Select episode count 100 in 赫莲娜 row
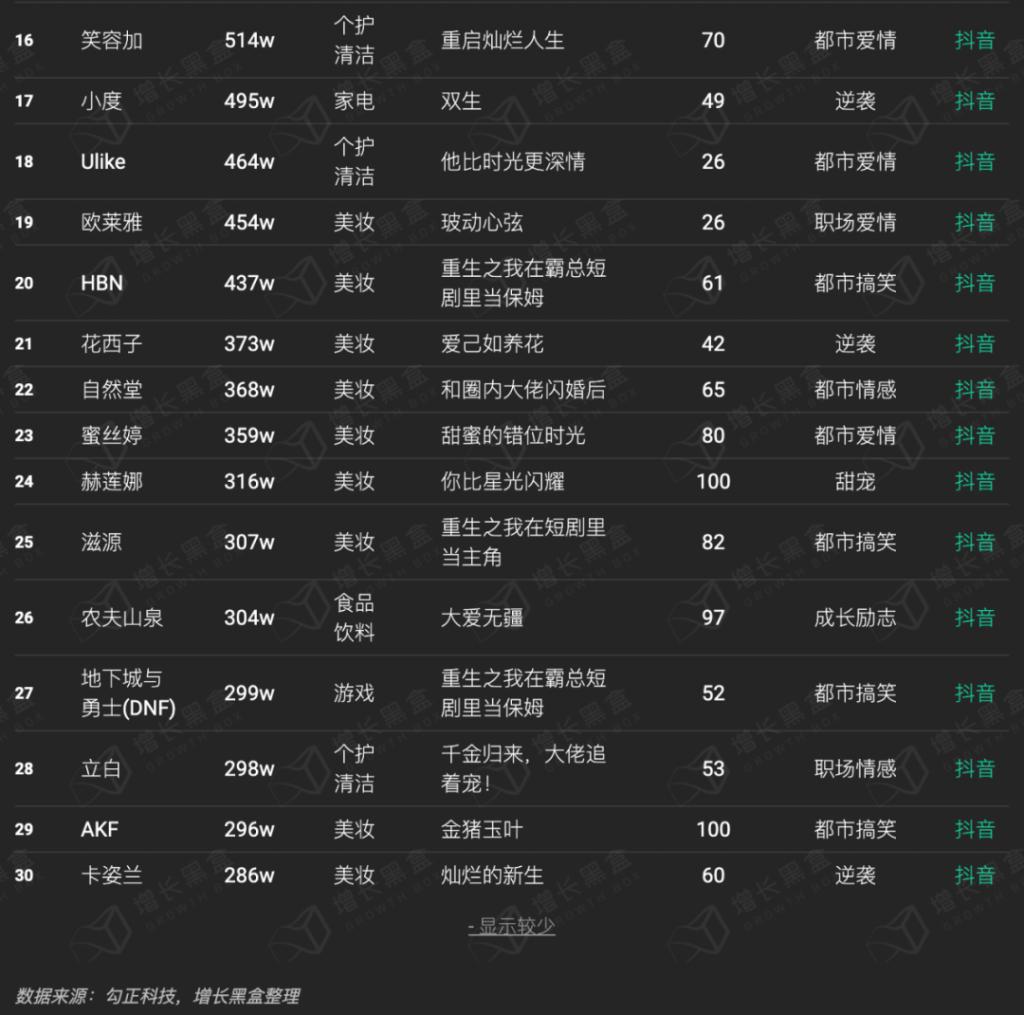This screenshot has height=1015, width=1024. tap(713, 481)
